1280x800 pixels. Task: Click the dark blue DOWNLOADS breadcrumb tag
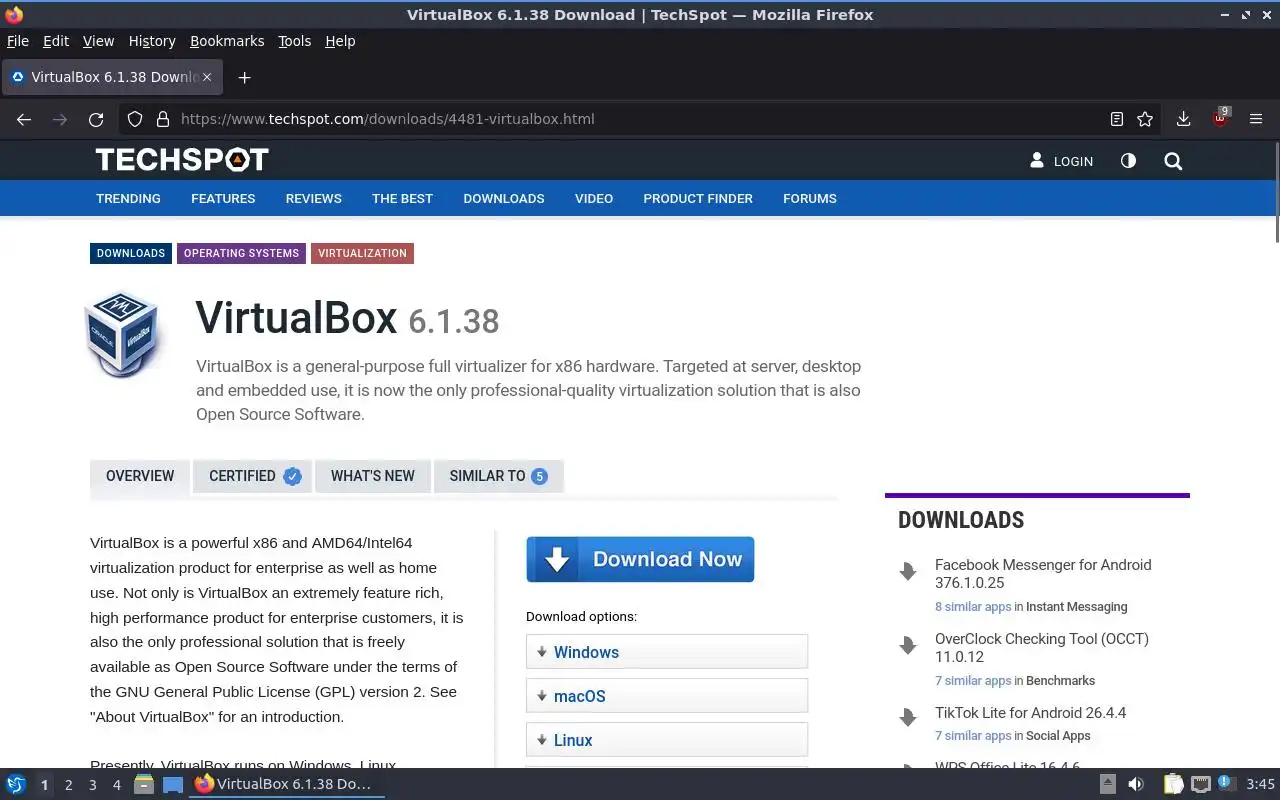coord(131,253)
